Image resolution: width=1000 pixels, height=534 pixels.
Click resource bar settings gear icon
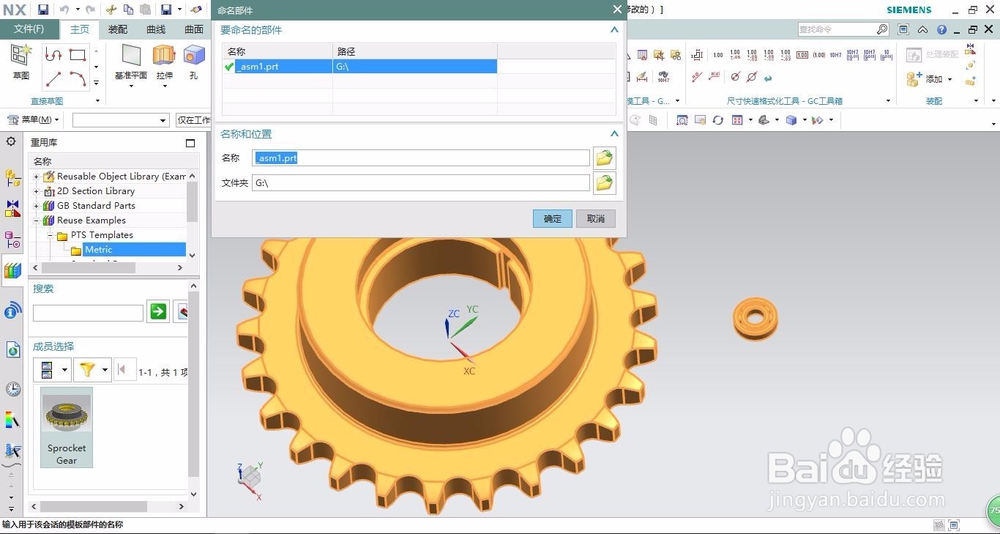pos(11,142)
